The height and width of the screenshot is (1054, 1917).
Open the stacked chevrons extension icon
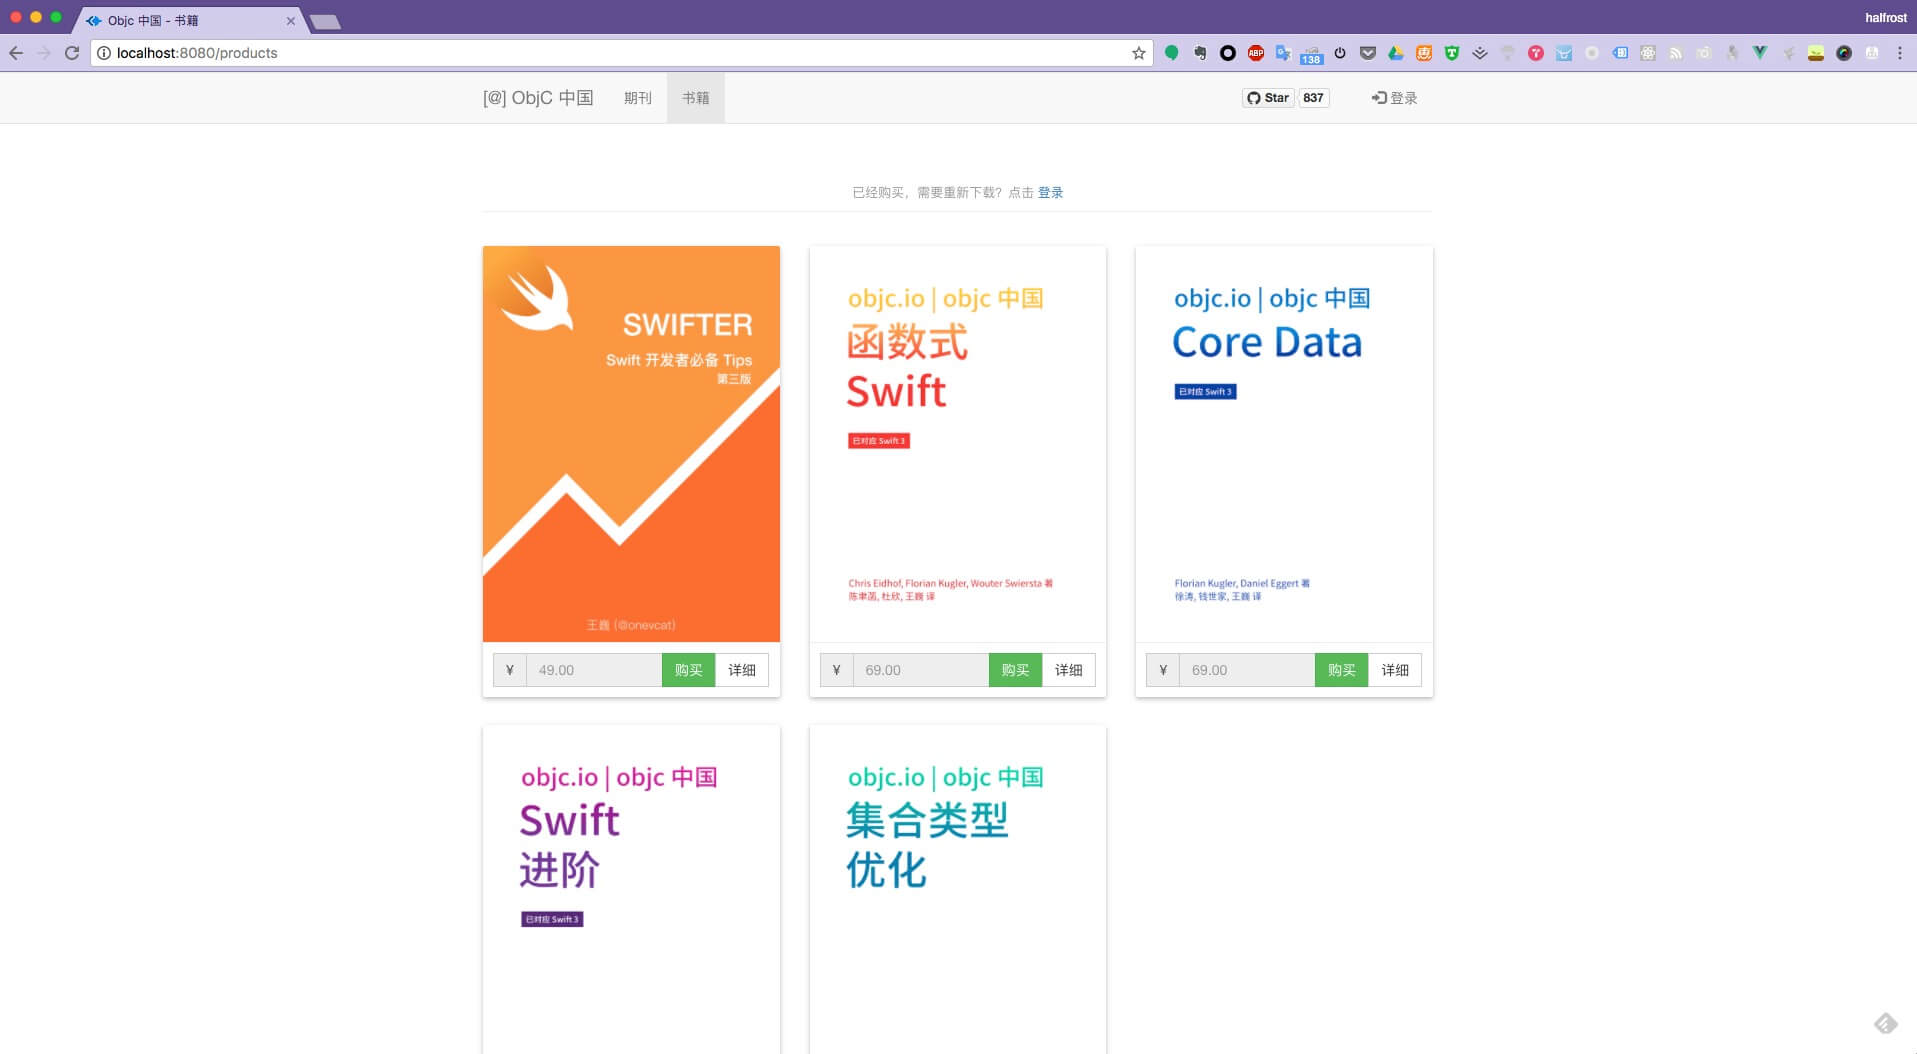(x=1480, y=53)
